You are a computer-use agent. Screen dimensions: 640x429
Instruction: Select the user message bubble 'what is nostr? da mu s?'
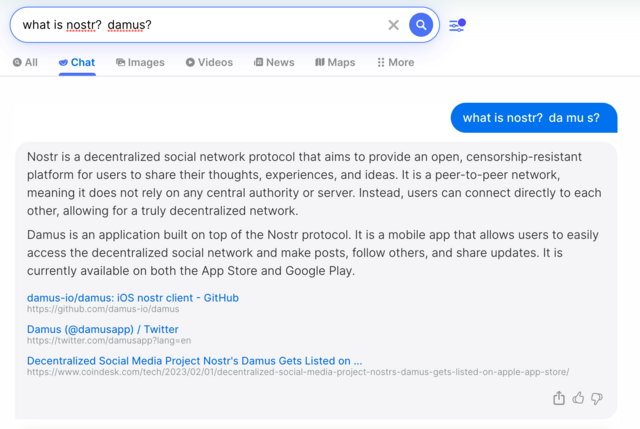[534, 118]
